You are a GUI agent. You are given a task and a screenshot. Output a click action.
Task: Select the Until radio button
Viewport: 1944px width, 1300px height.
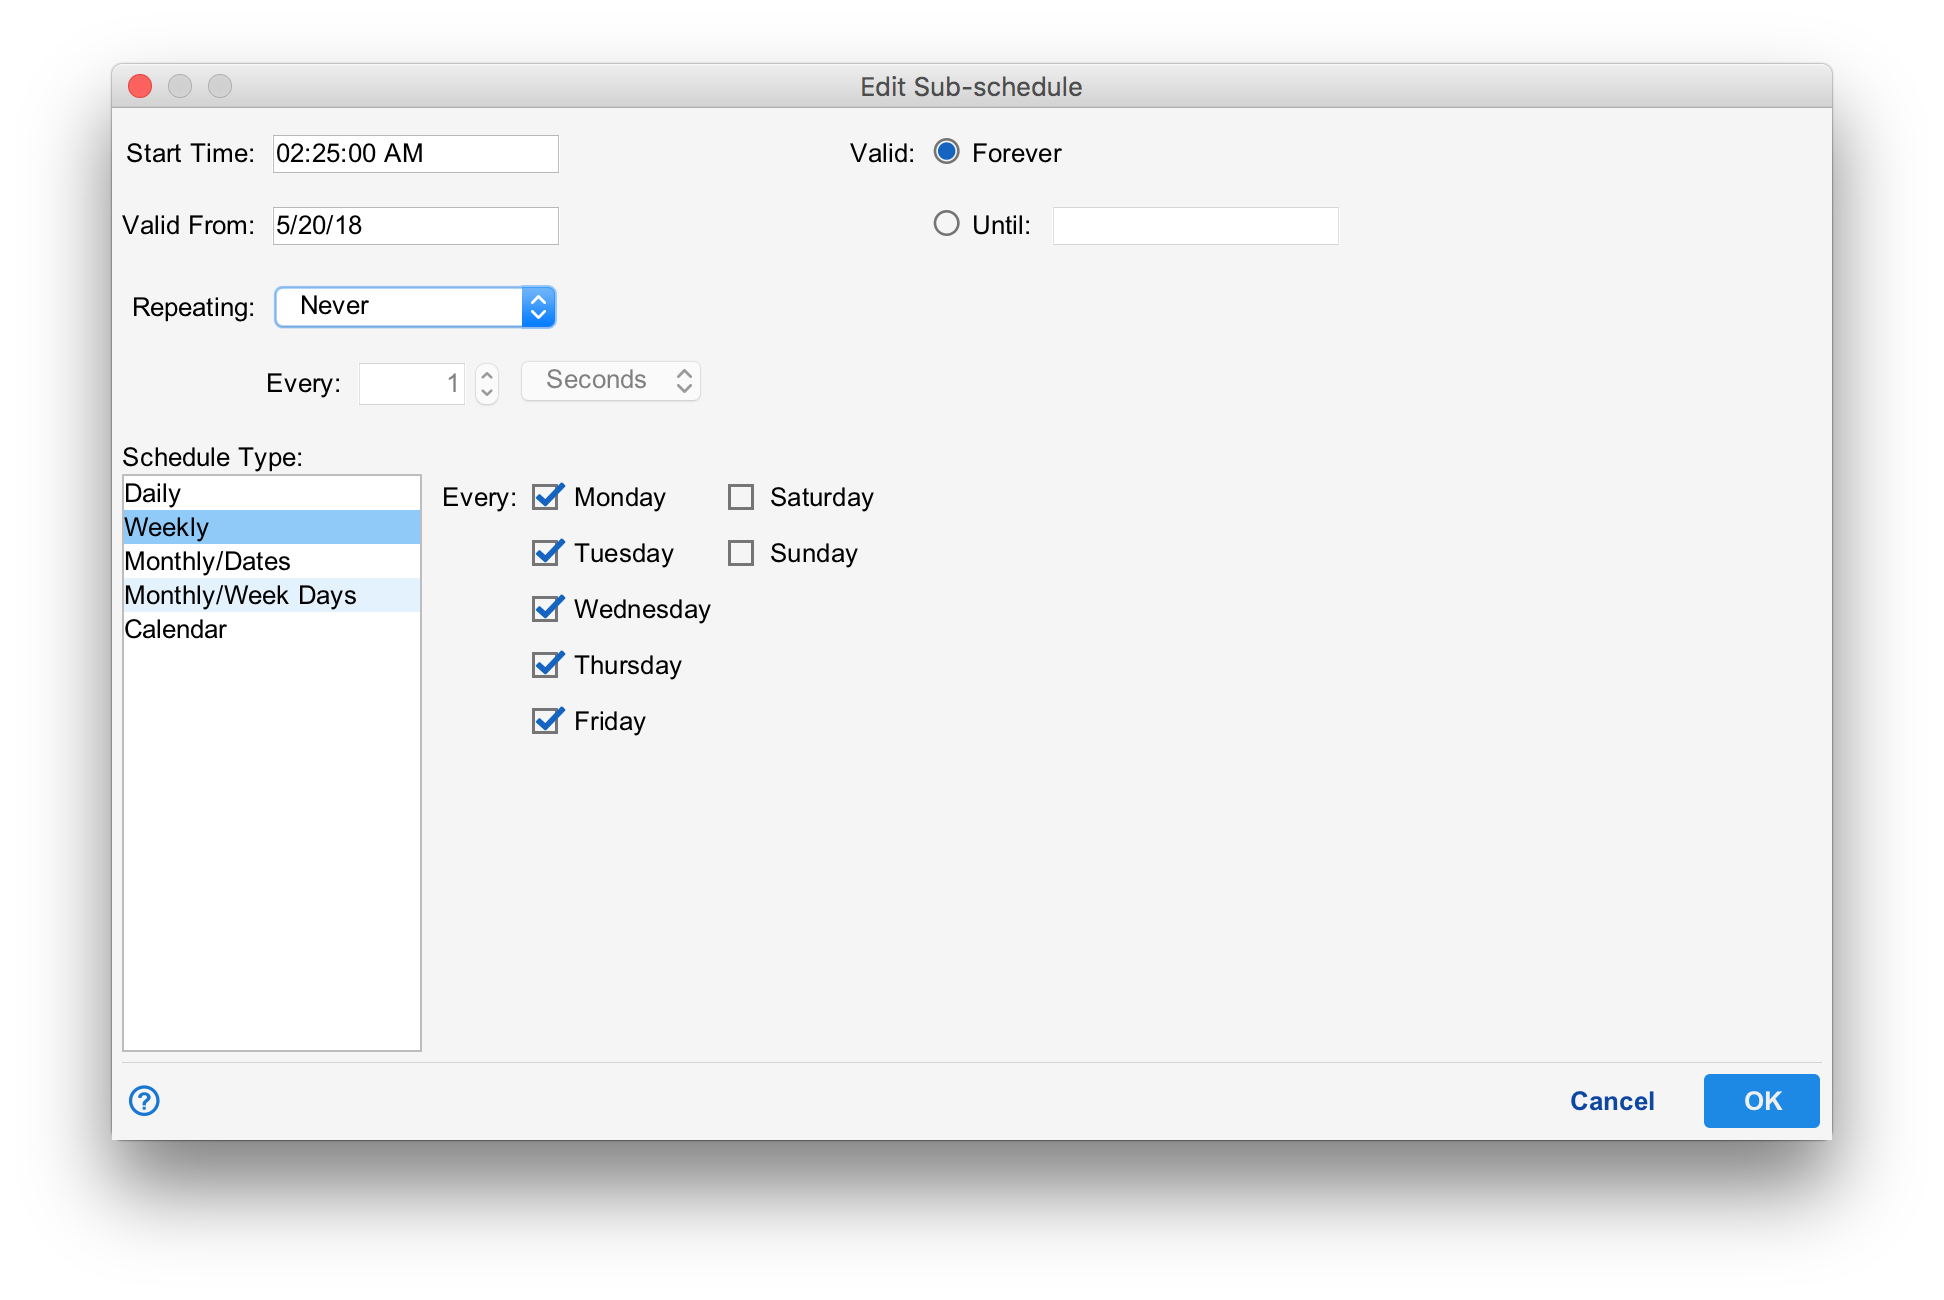coord(946,224)
